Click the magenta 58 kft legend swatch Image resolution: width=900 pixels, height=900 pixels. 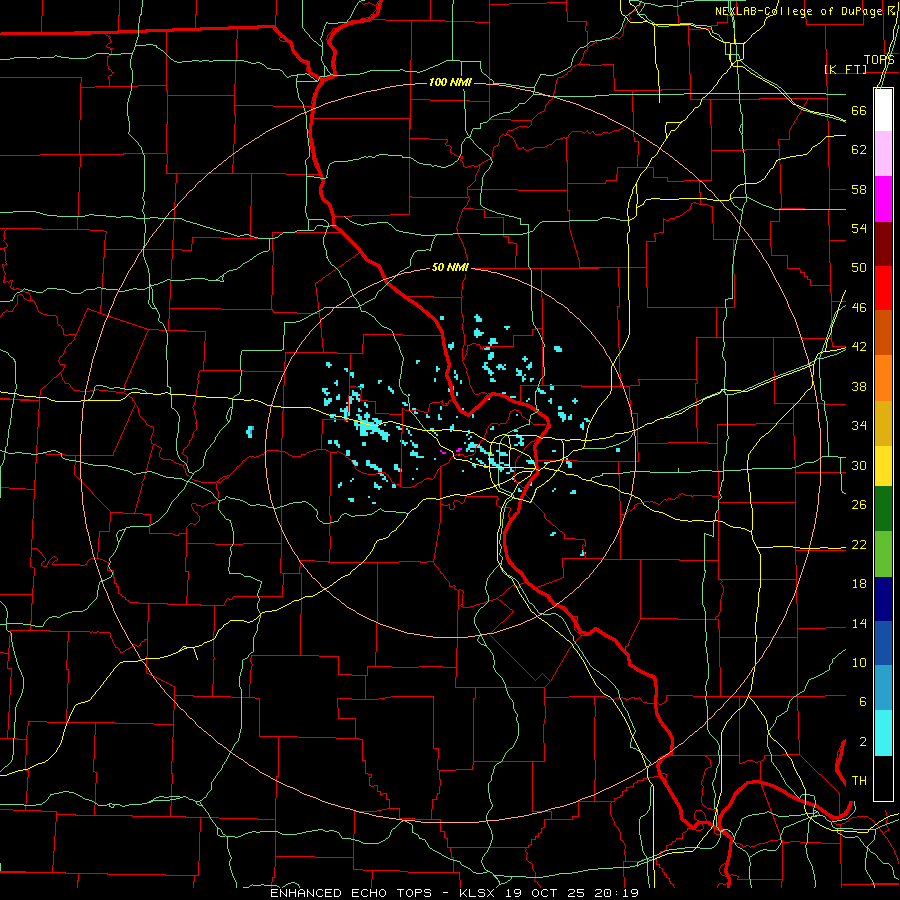[x=883, y=199]
